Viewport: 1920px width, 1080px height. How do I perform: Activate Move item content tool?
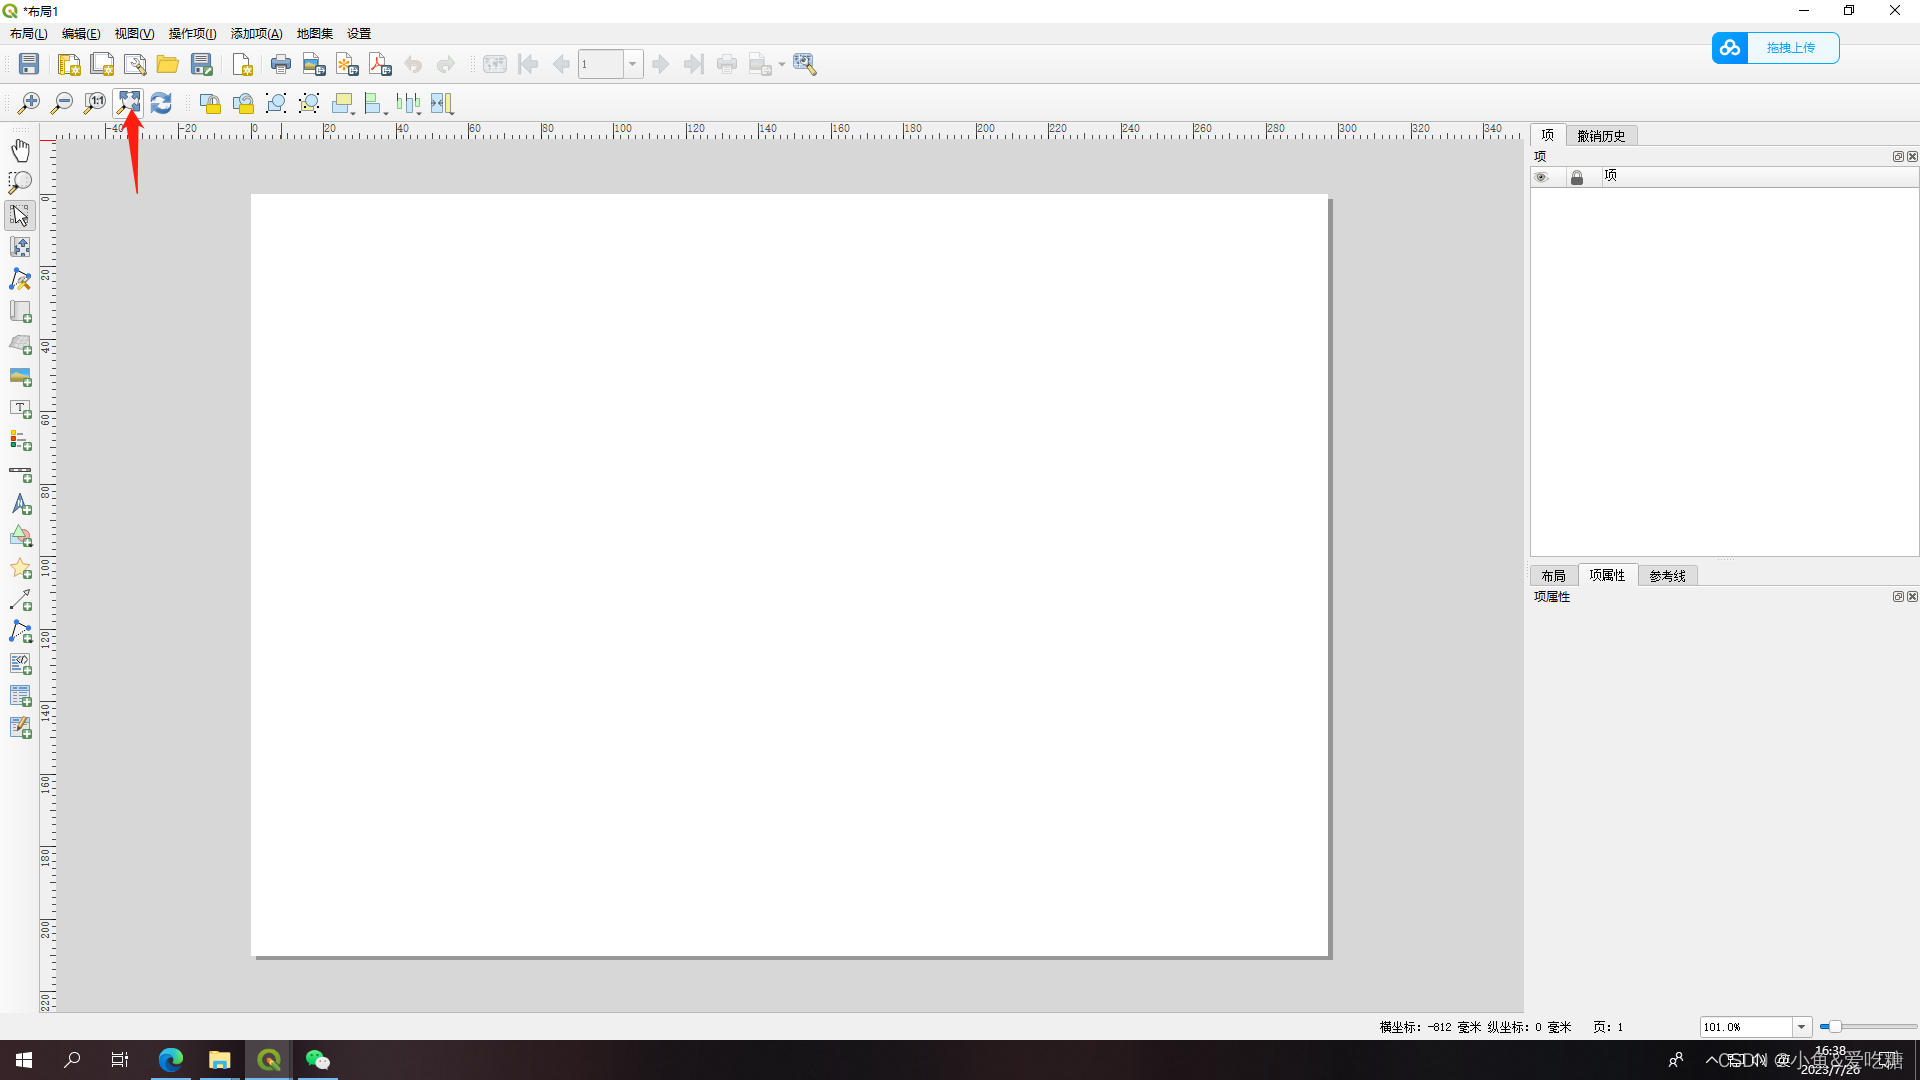20,247
